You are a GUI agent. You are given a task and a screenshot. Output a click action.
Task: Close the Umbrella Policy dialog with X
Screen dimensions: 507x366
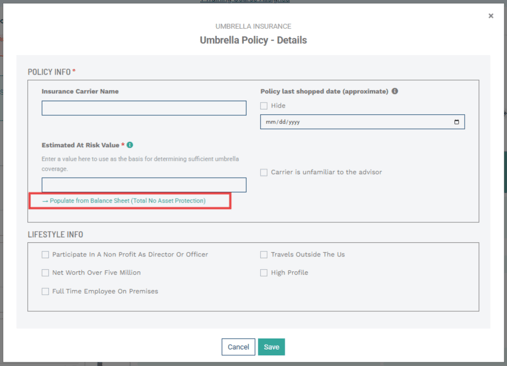tap(491, 16)
